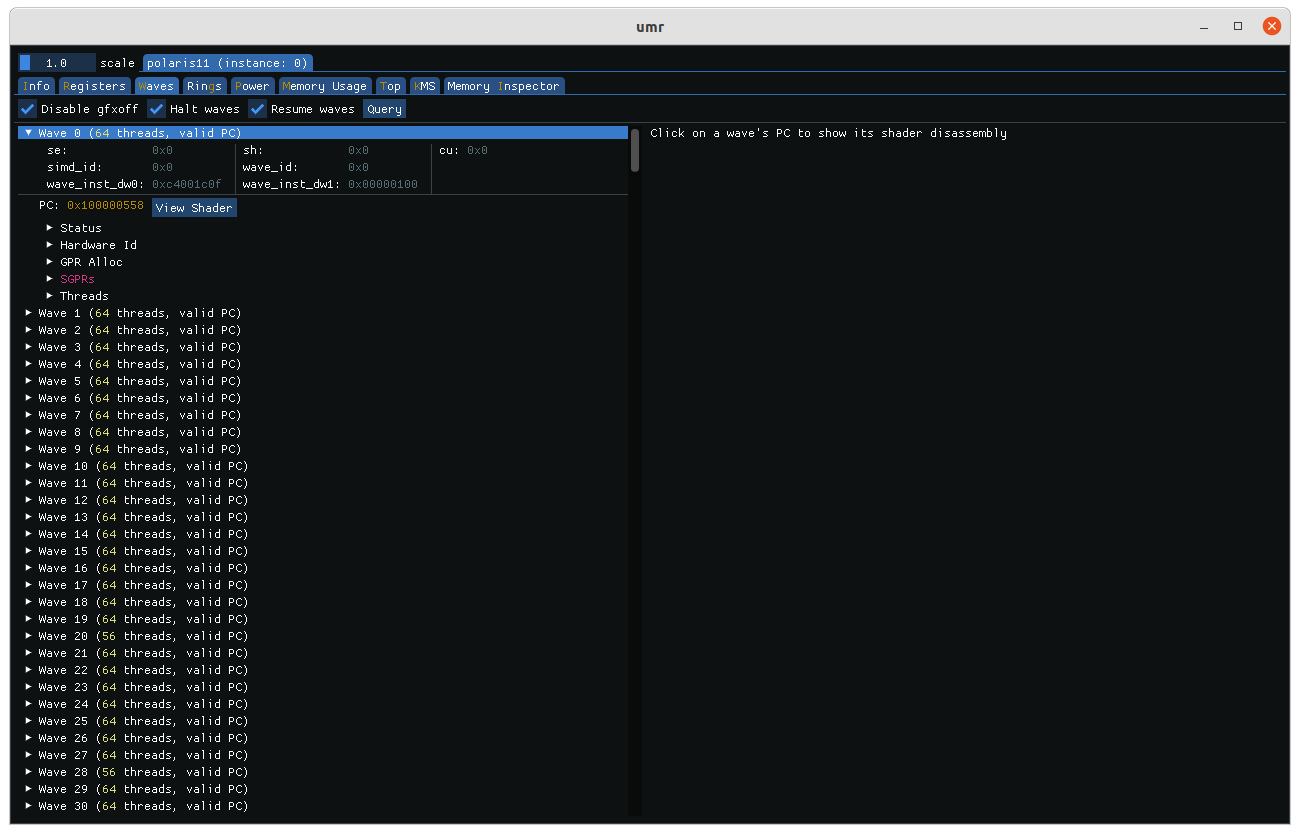1300x834 pixels.
Task: Select the Waves tab
Action: point(156,86)
